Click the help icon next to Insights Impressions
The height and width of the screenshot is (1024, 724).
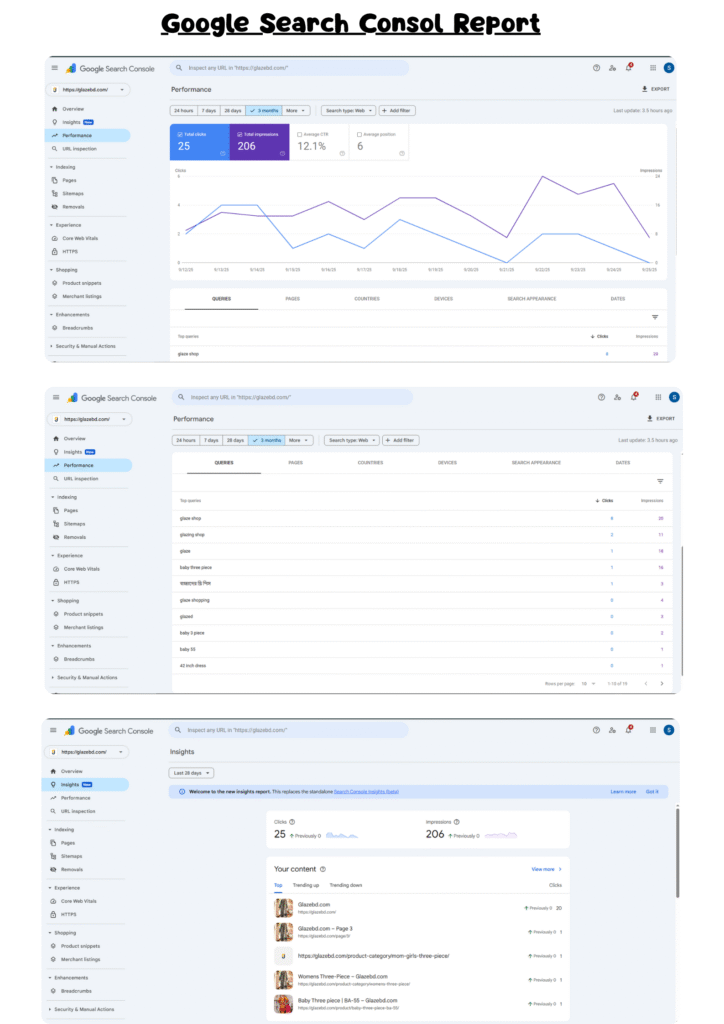[456, 822]
